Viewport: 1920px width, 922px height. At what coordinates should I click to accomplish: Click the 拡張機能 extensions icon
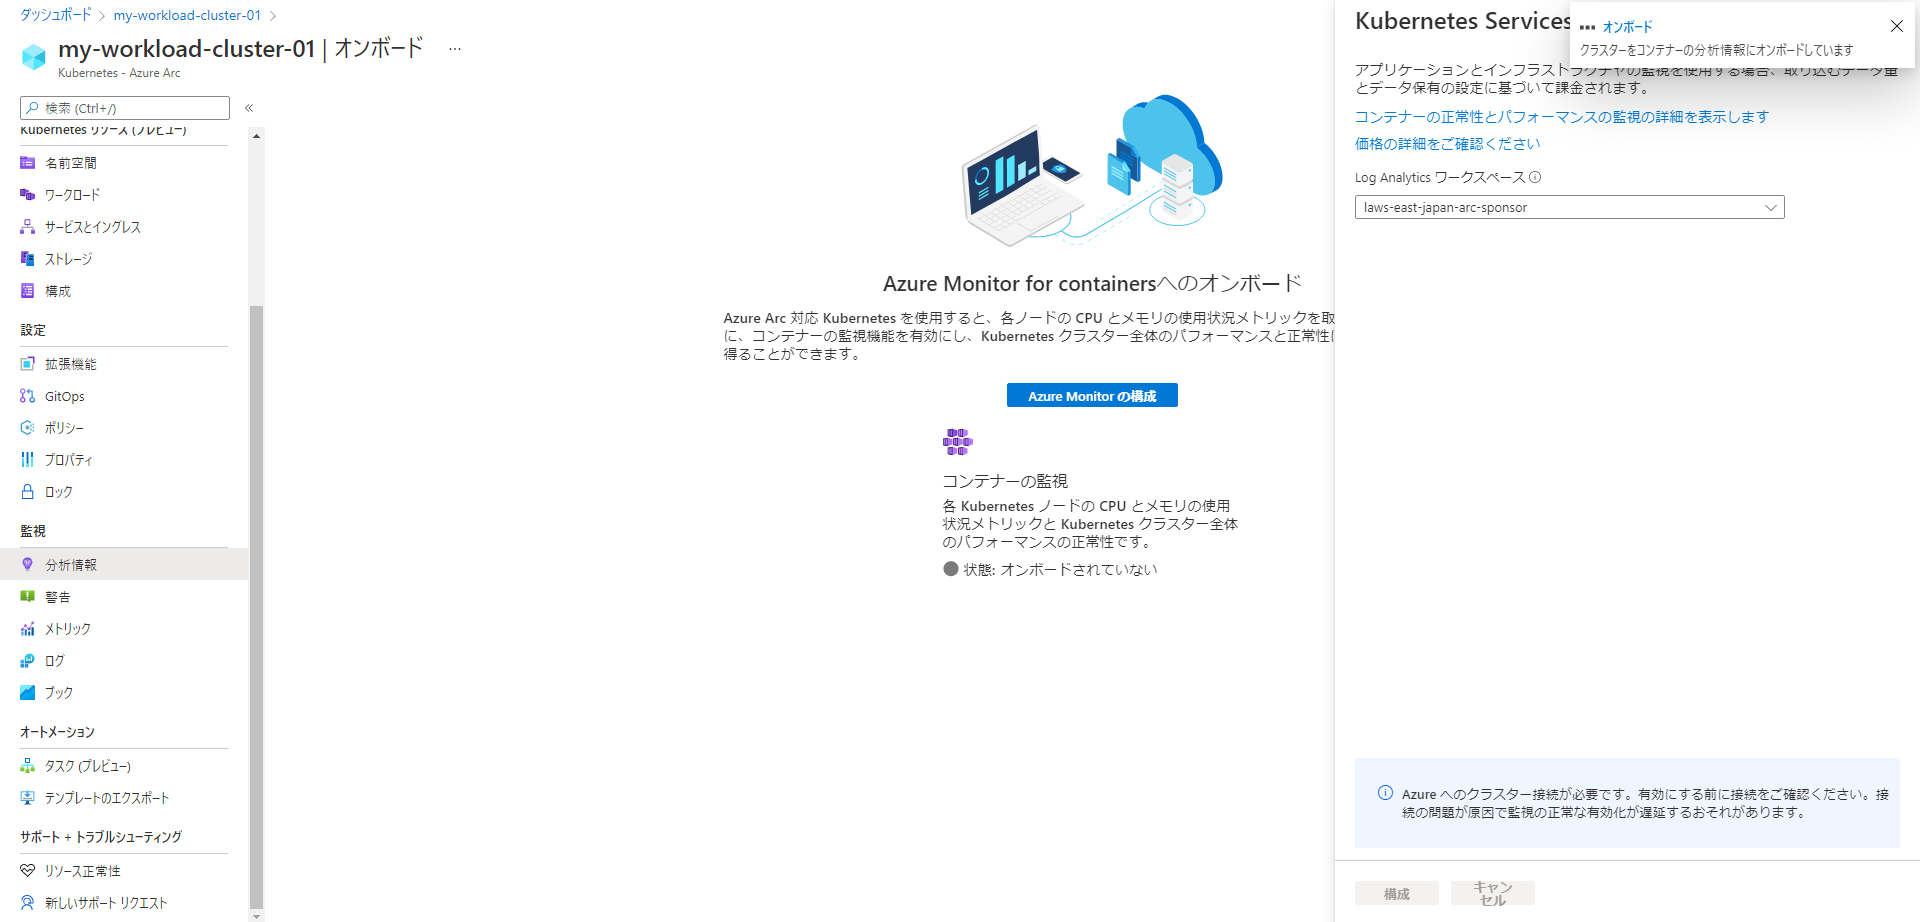[x=28, y=364]
